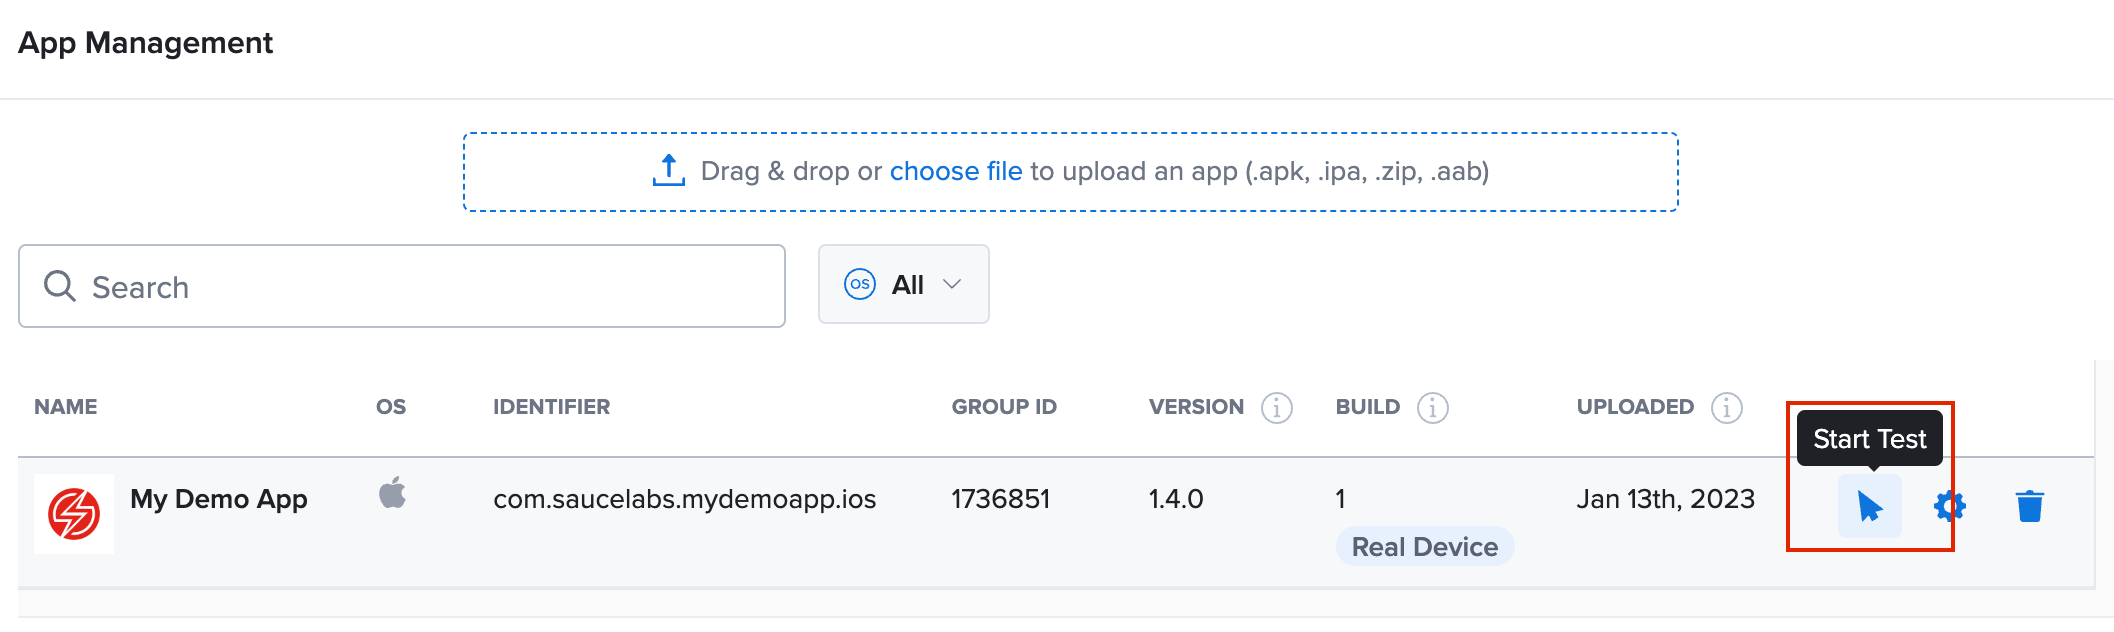Open settings for My Demo App

[1949, 507]
